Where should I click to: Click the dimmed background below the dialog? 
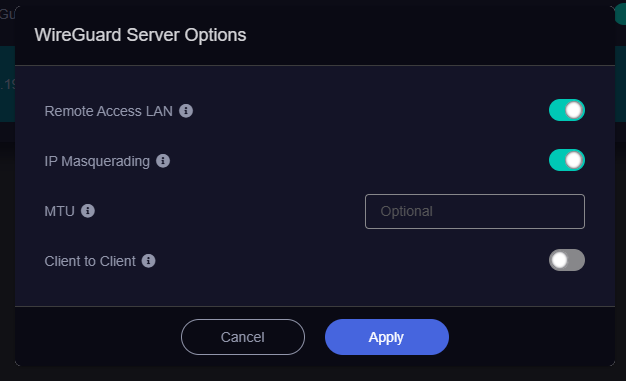point(313,374)
